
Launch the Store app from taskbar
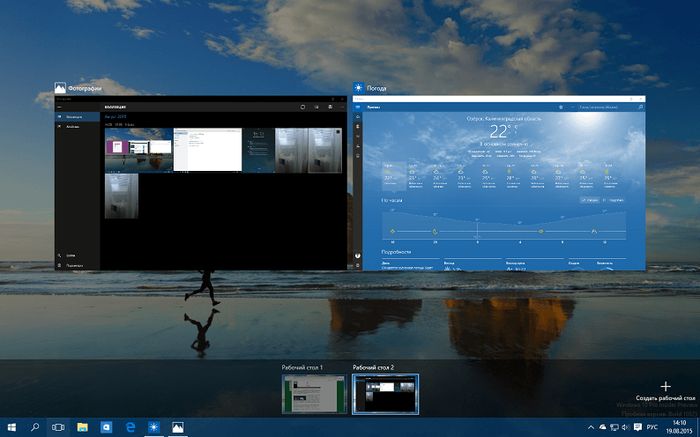point(106,427)
